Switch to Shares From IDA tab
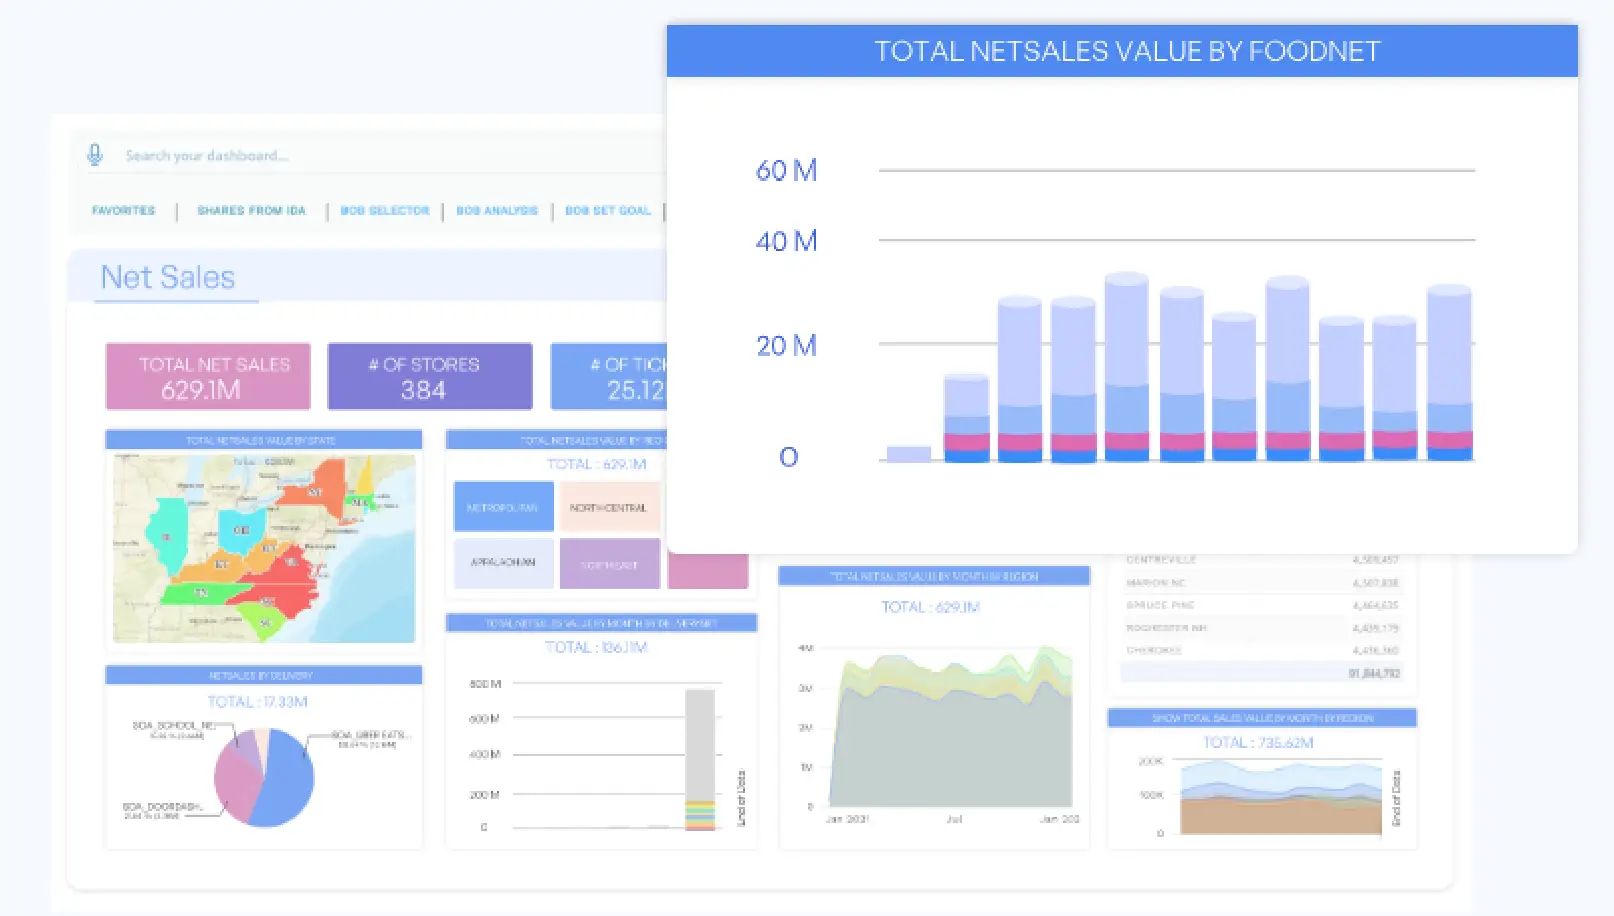1614x916 pixels. click(x=251, y=211)
